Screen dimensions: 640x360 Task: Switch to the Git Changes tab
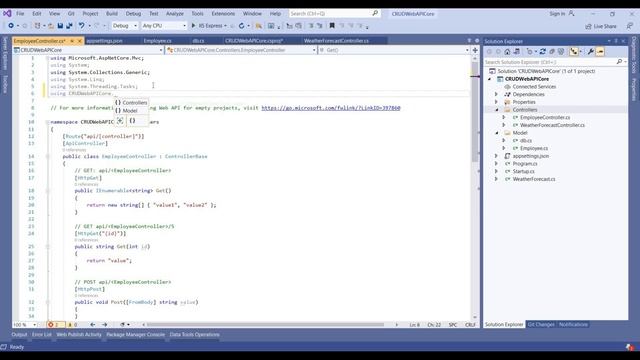click(x=541, y=324)
